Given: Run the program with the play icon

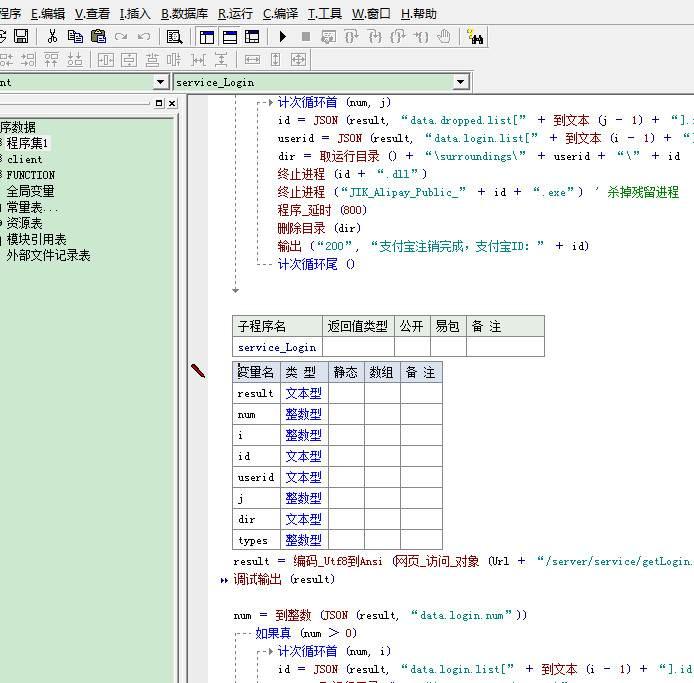Looking at the screenshot, I should tap(283, 36).
